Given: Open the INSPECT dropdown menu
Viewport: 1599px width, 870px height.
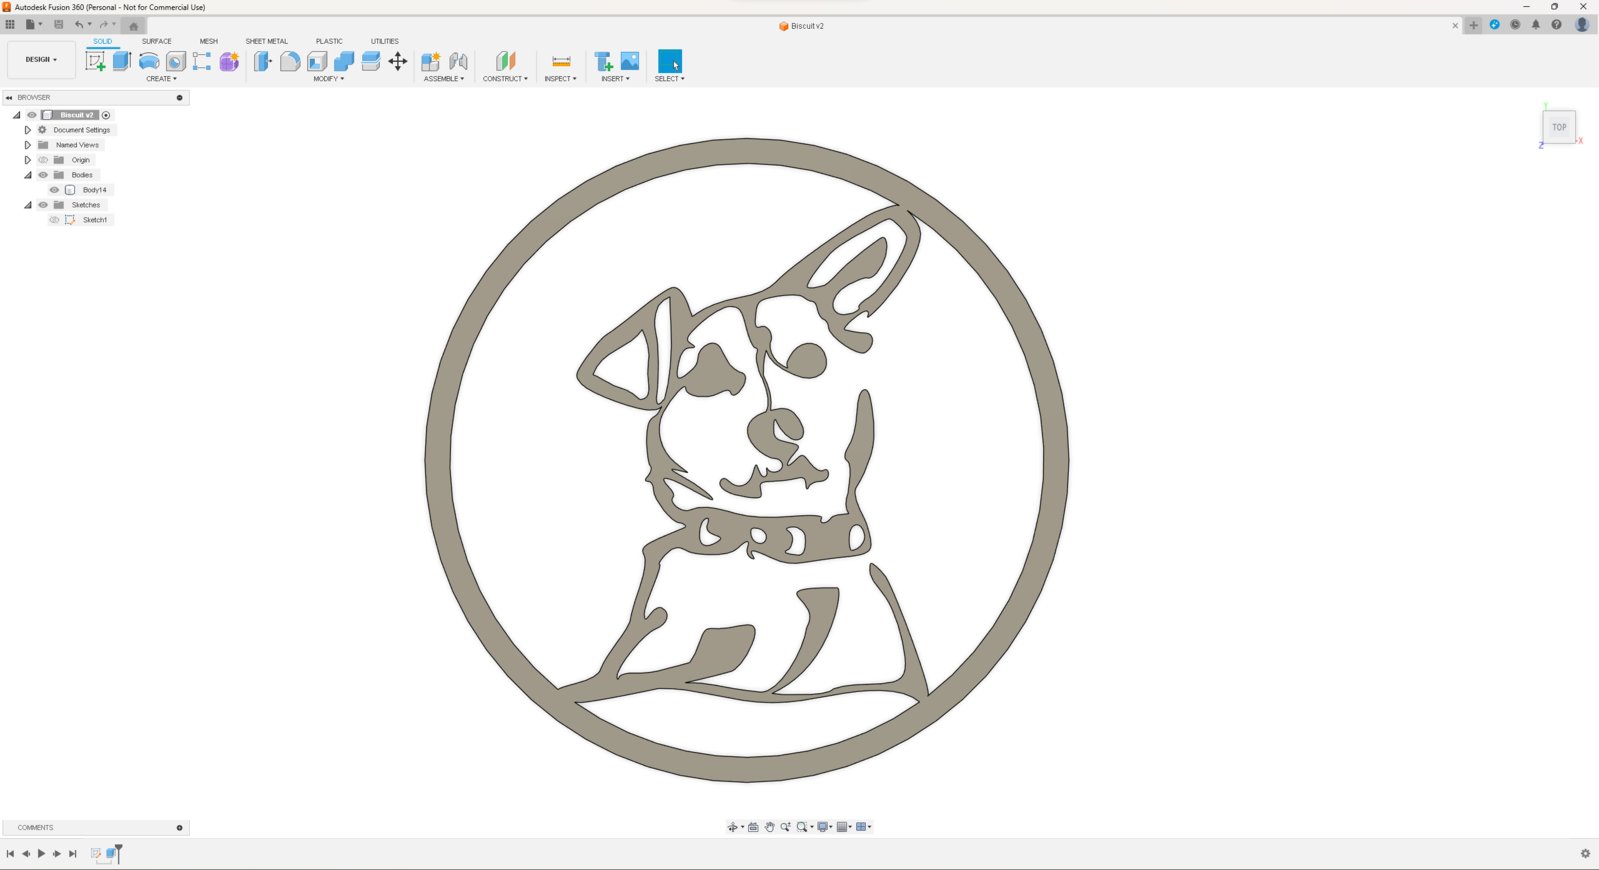Looking at the screenshot, I should (560, 79).
